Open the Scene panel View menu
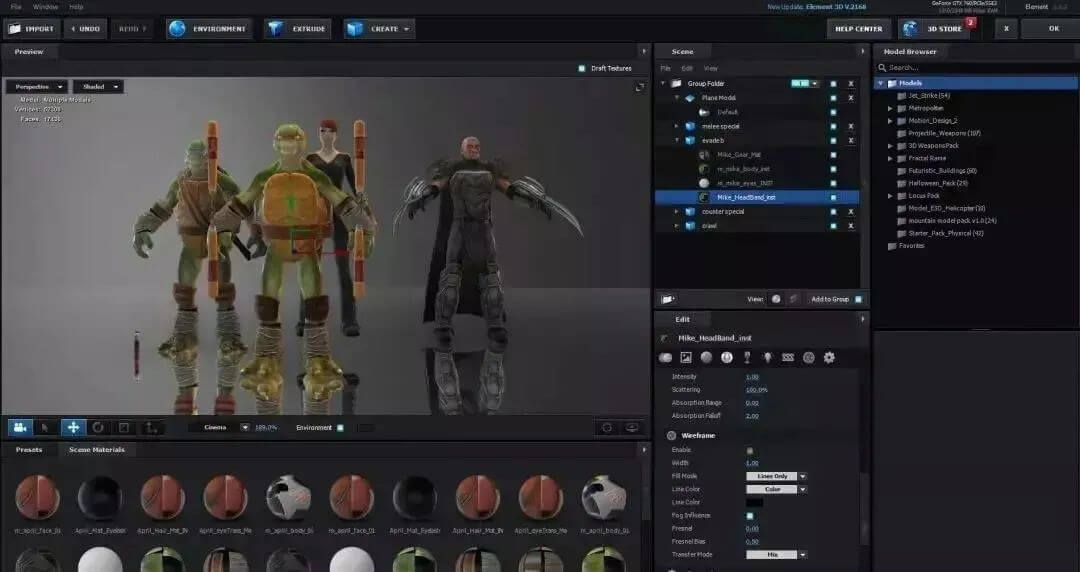Image resolution: width=1080 pixels, height=572 pixels. 710,68
